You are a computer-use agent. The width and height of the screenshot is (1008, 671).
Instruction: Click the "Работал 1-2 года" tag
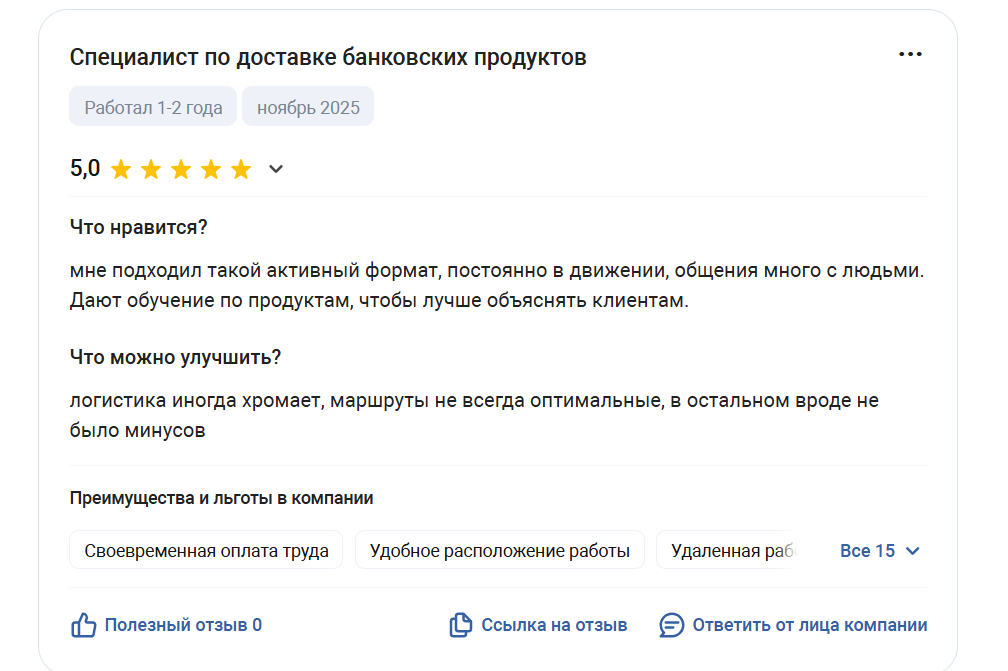coord(153,108)
